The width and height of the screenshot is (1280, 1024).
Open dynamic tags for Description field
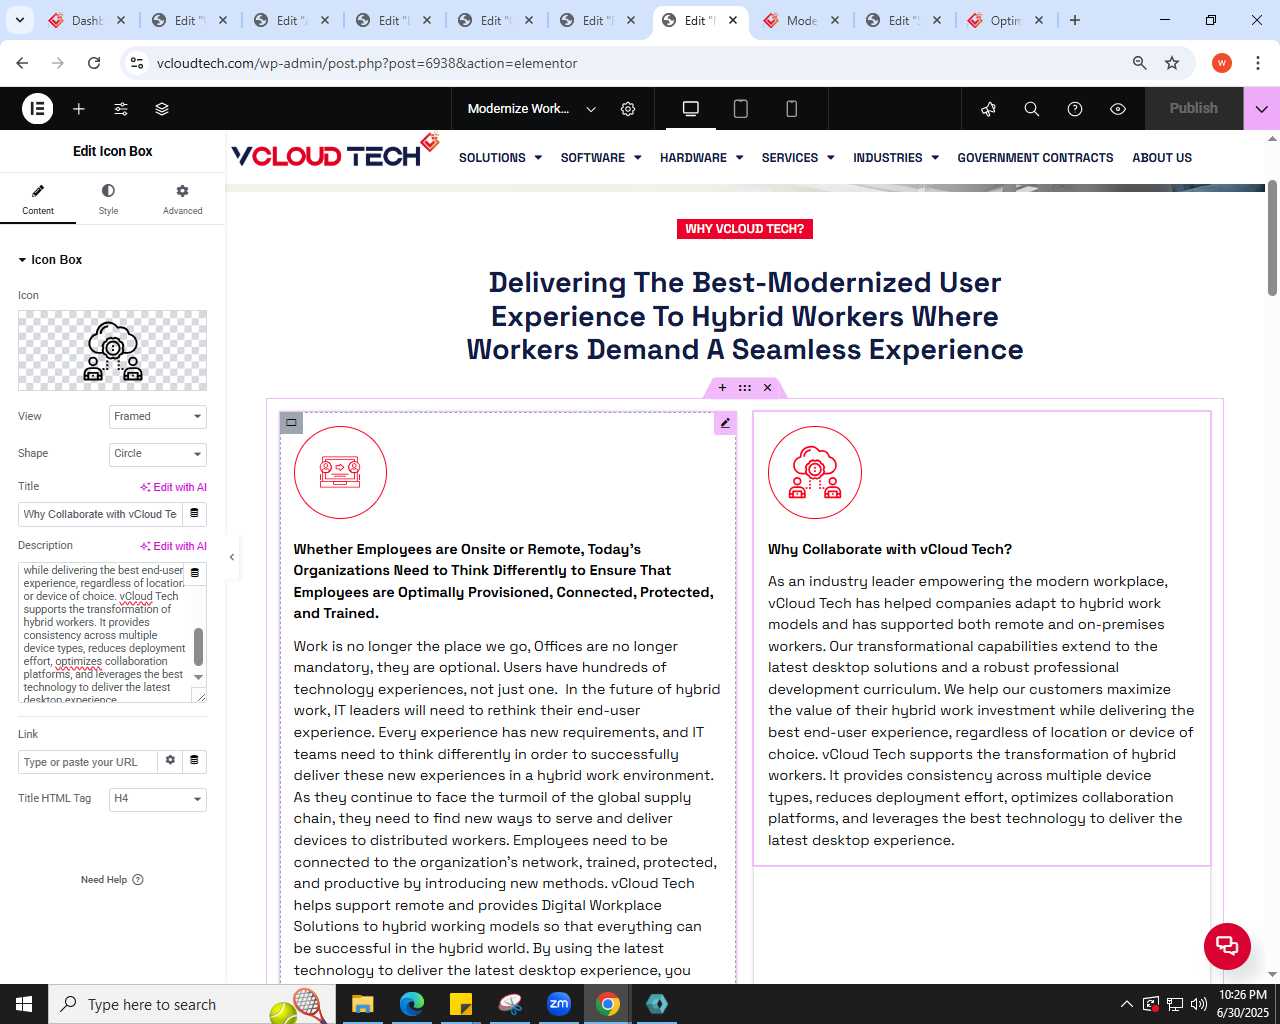pyautogui.click(x=195, y=573)
